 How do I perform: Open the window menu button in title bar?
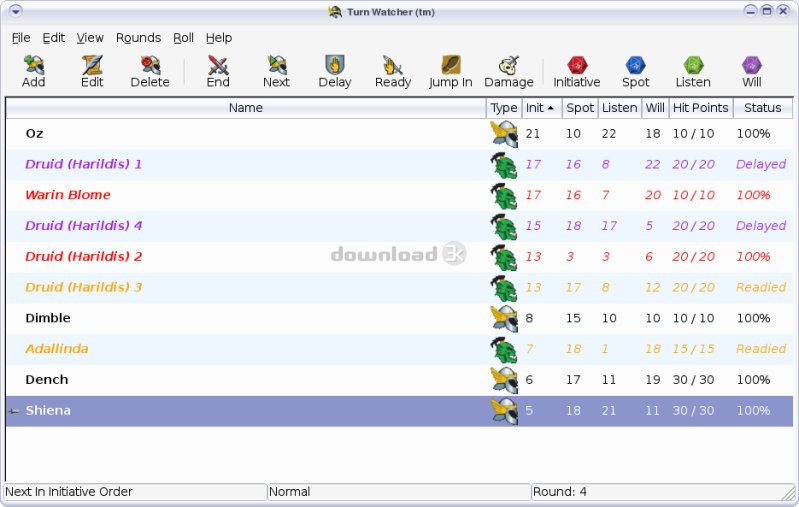[16, 11]
